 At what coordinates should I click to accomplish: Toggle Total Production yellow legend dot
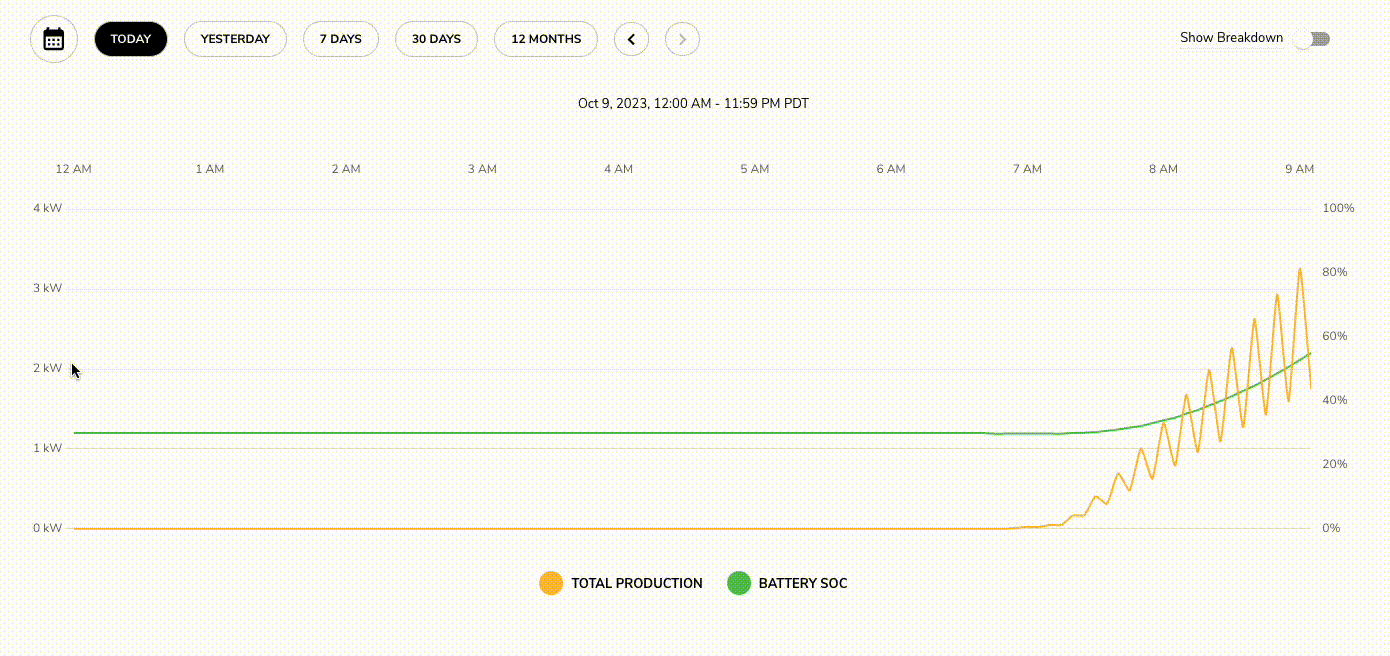click(x=551, y=583)
